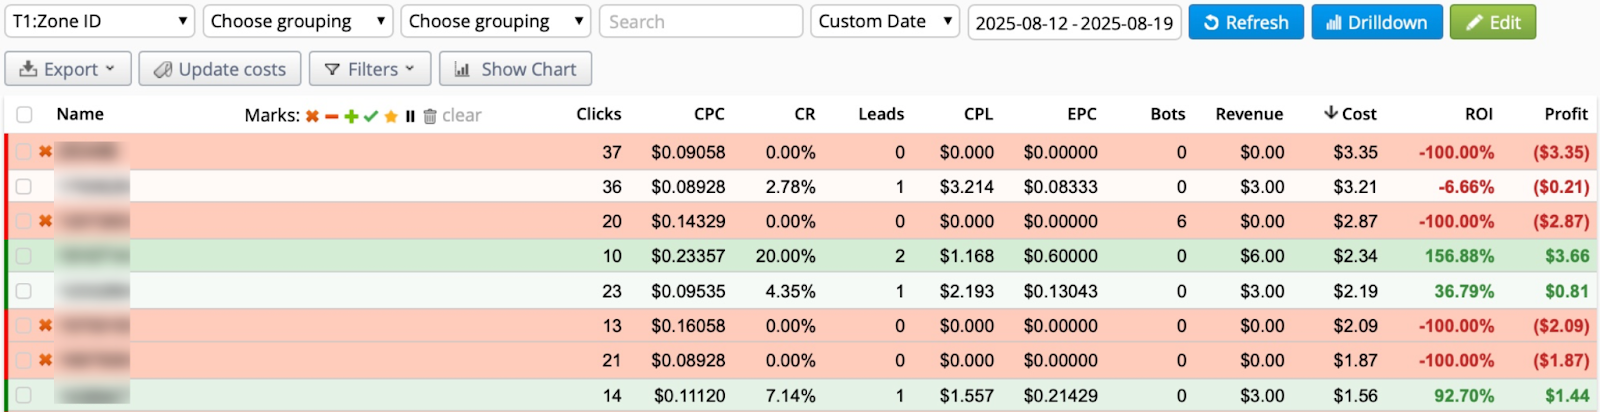This screenshot has height=412, width=1600.
Task: Sort table by Cost column header
Action: coord(1351,114)
